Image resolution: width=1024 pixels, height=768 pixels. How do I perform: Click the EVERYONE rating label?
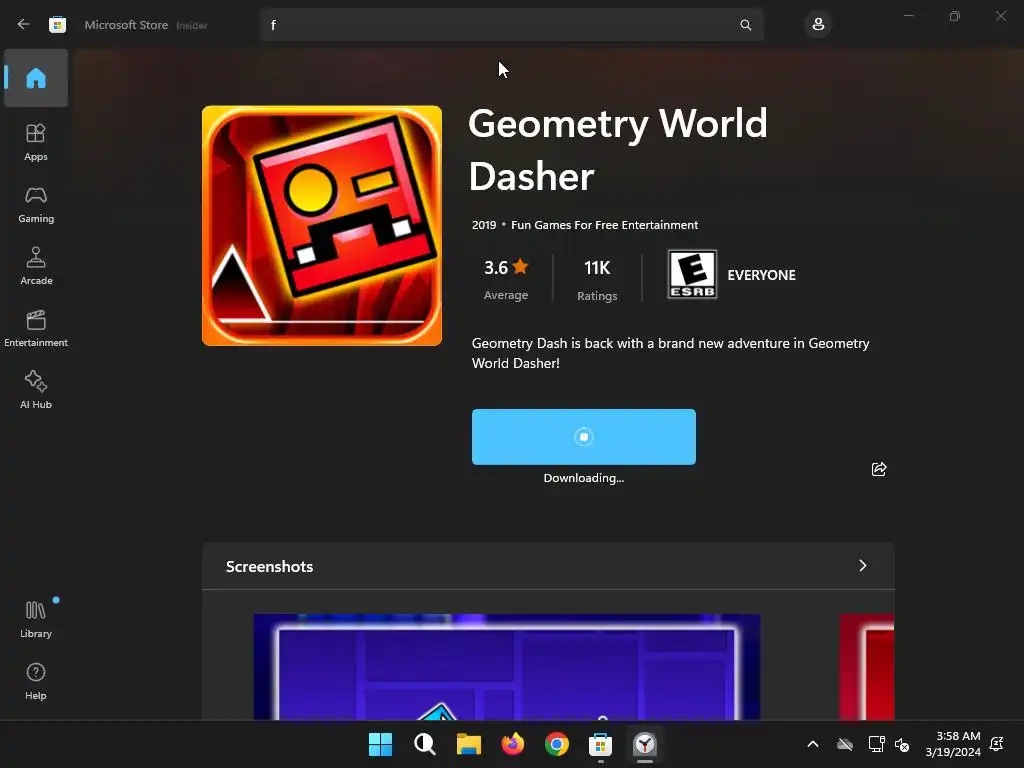[761, 275]
